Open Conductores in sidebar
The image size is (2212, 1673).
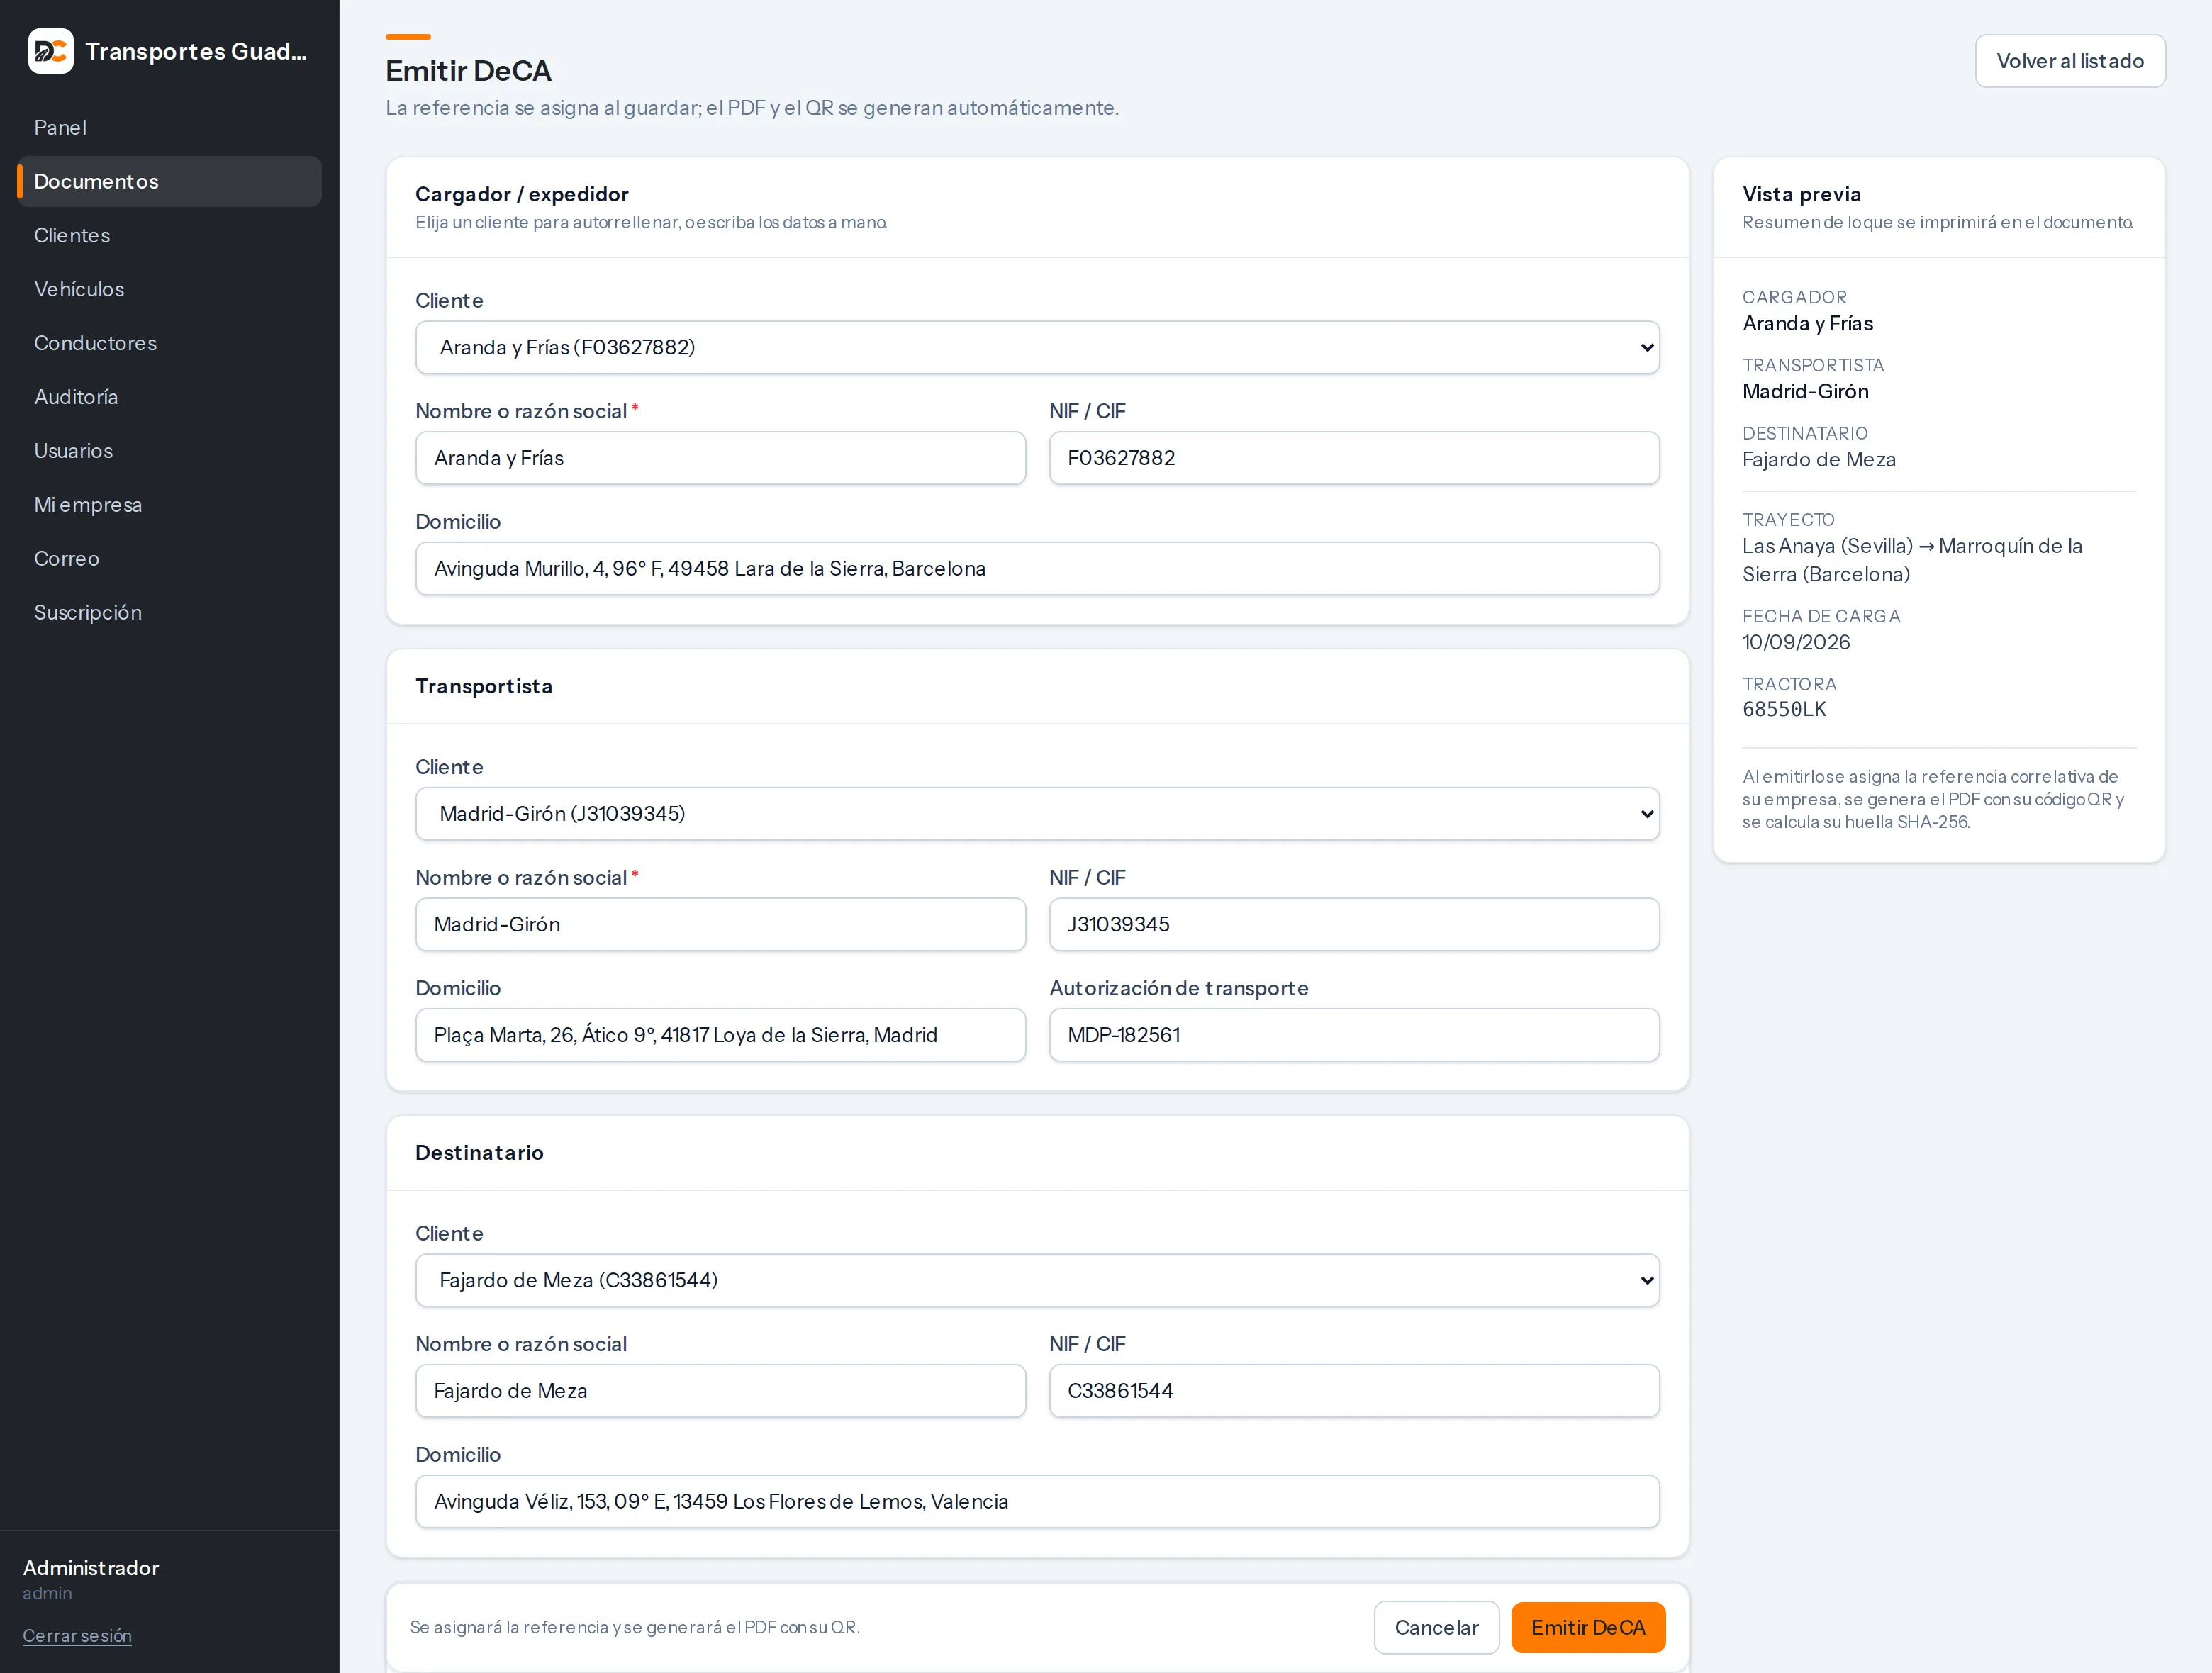point(169,343)
